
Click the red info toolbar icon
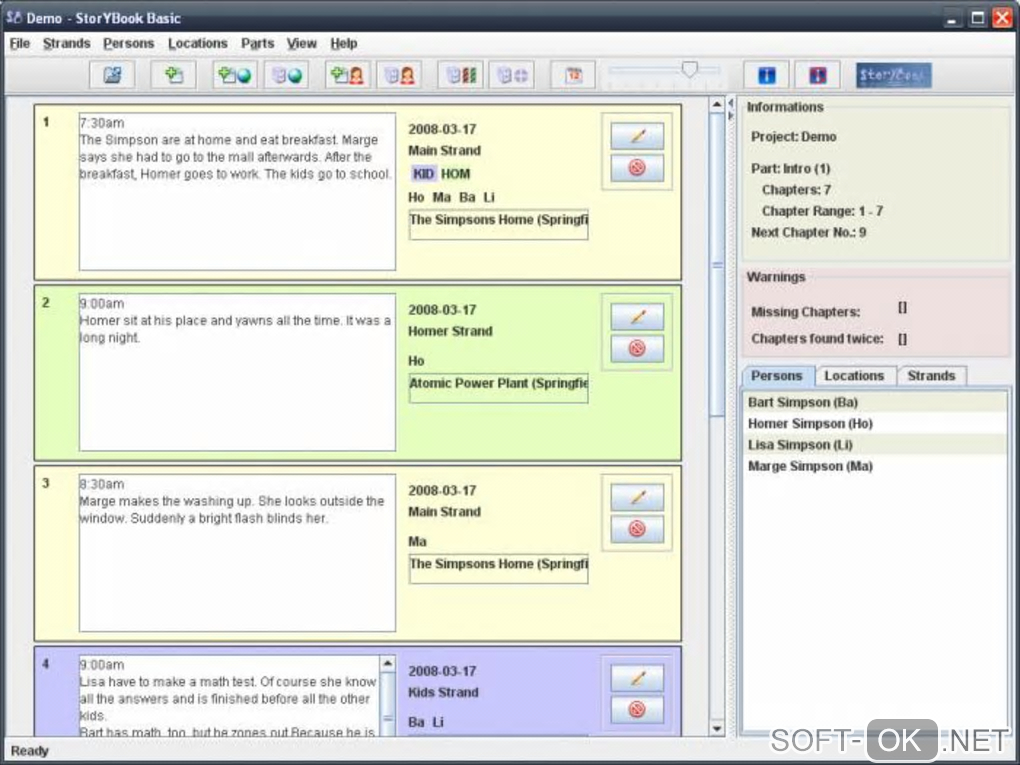pos(818,75)
